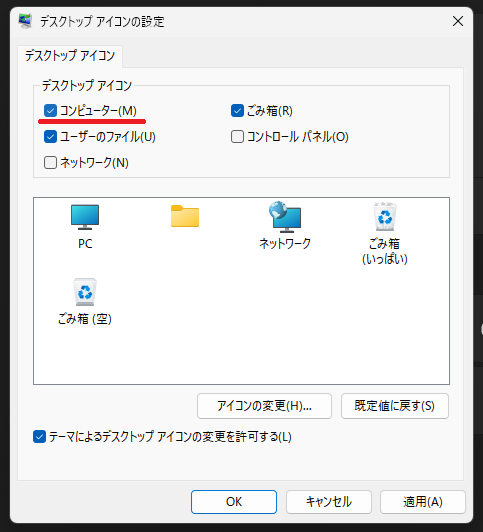Select the yellow user folder icon
Image resolution: width=483 pixels, height=532 pixels.
[x=185, y=216]
